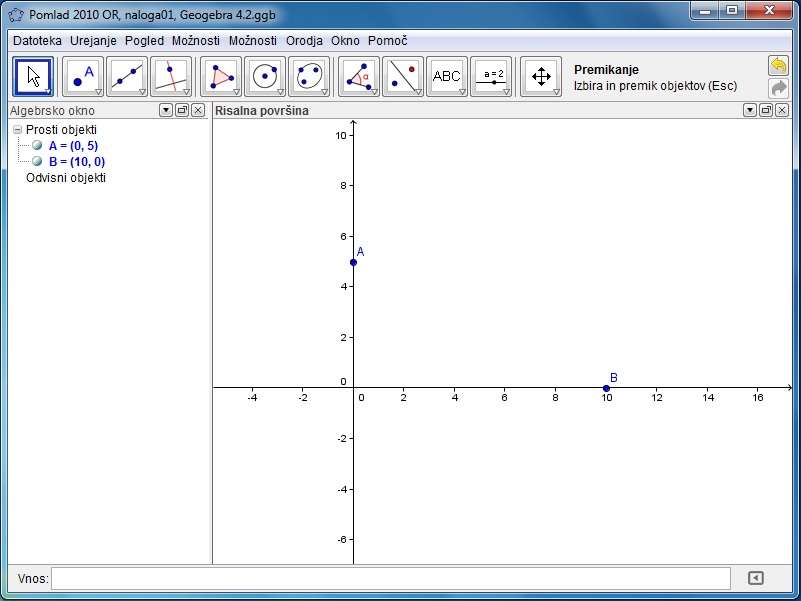Select the Move Graphics View tool
The image size is (801, 601).
point(541,76)
